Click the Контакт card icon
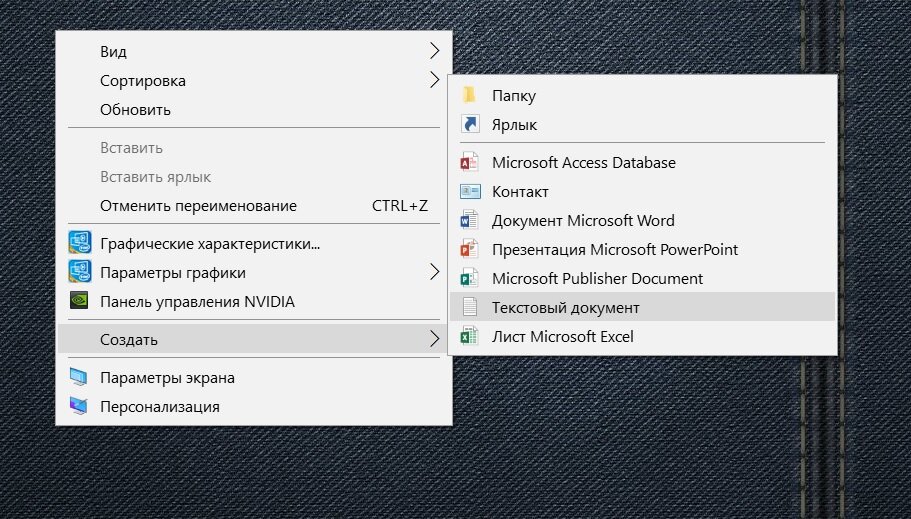The width and height of the screenshot is (911, 519). point(470,191)
